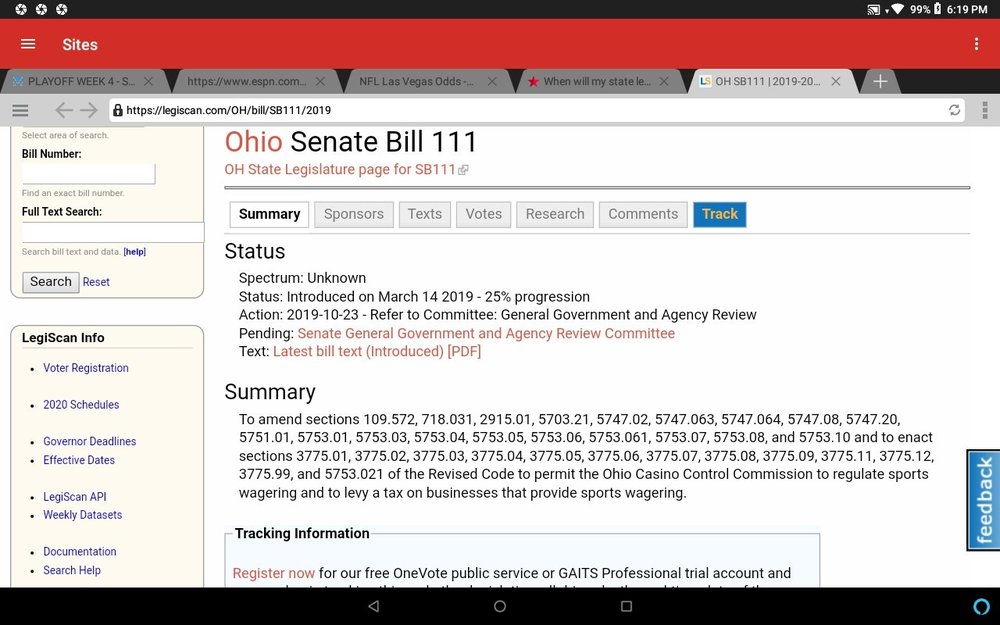Go back to the previous page

click(x=63, y=110)
